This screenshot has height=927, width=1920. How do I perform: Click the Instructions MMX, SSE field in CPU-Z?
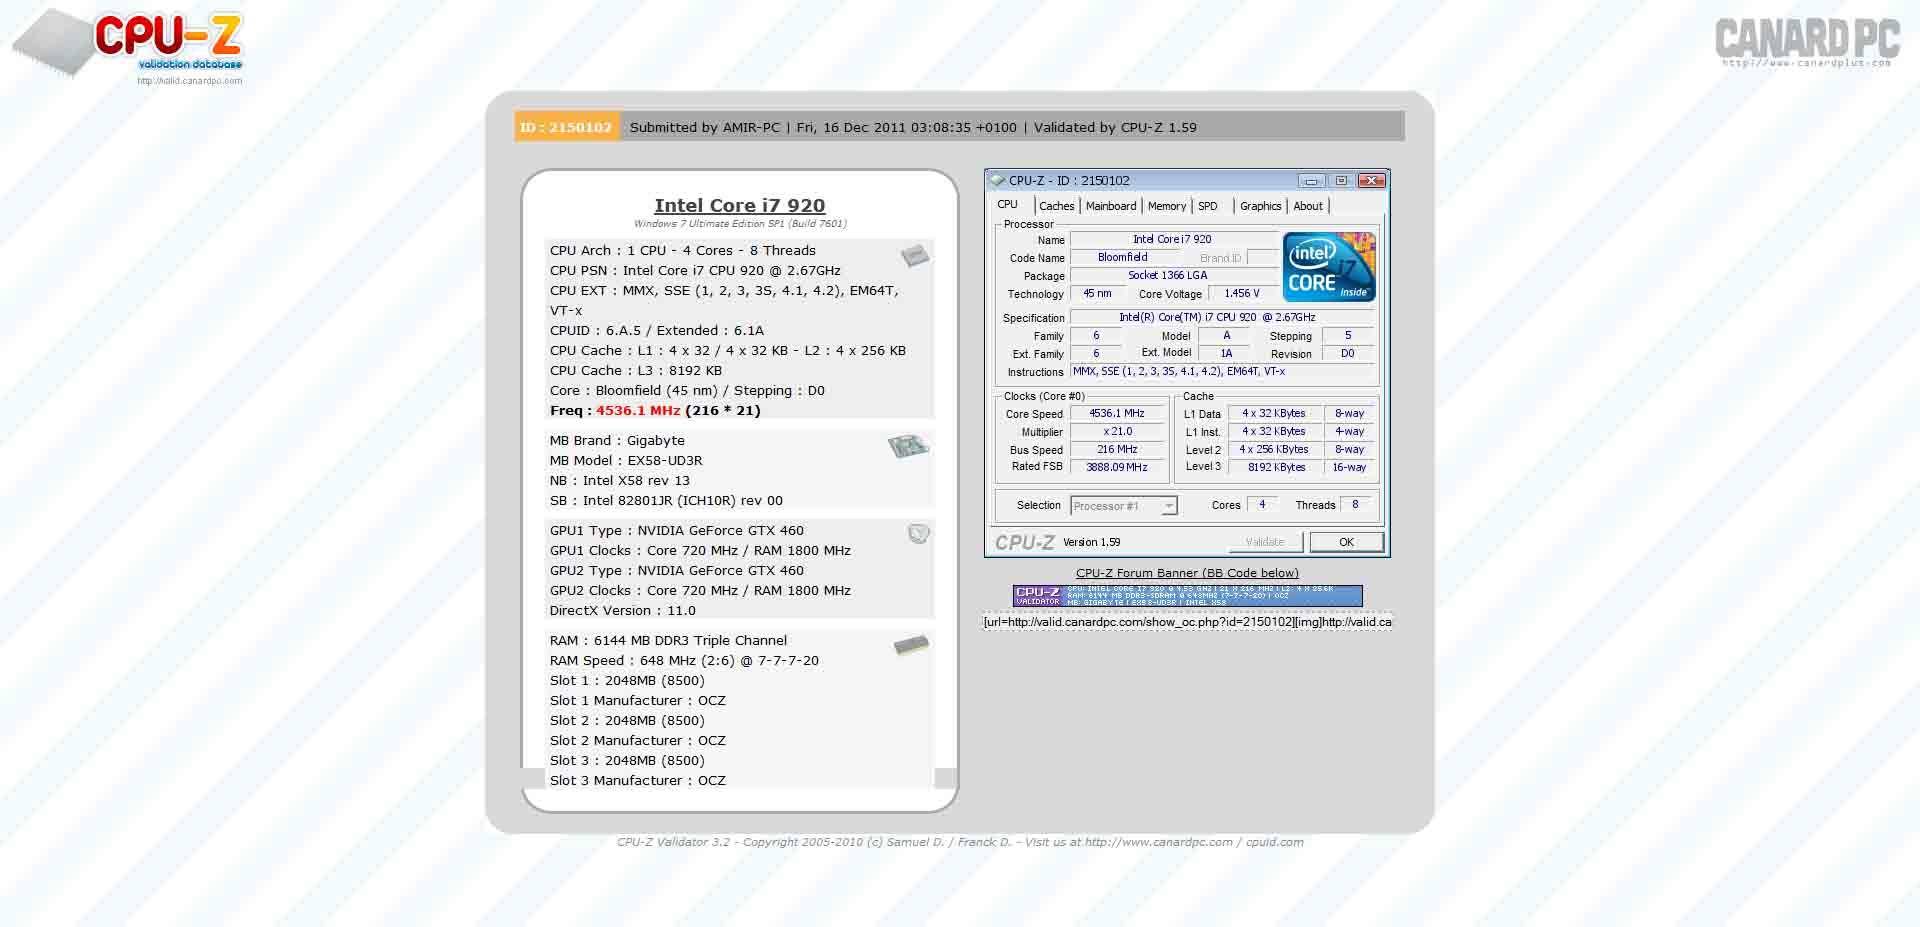click(1222, 371)
